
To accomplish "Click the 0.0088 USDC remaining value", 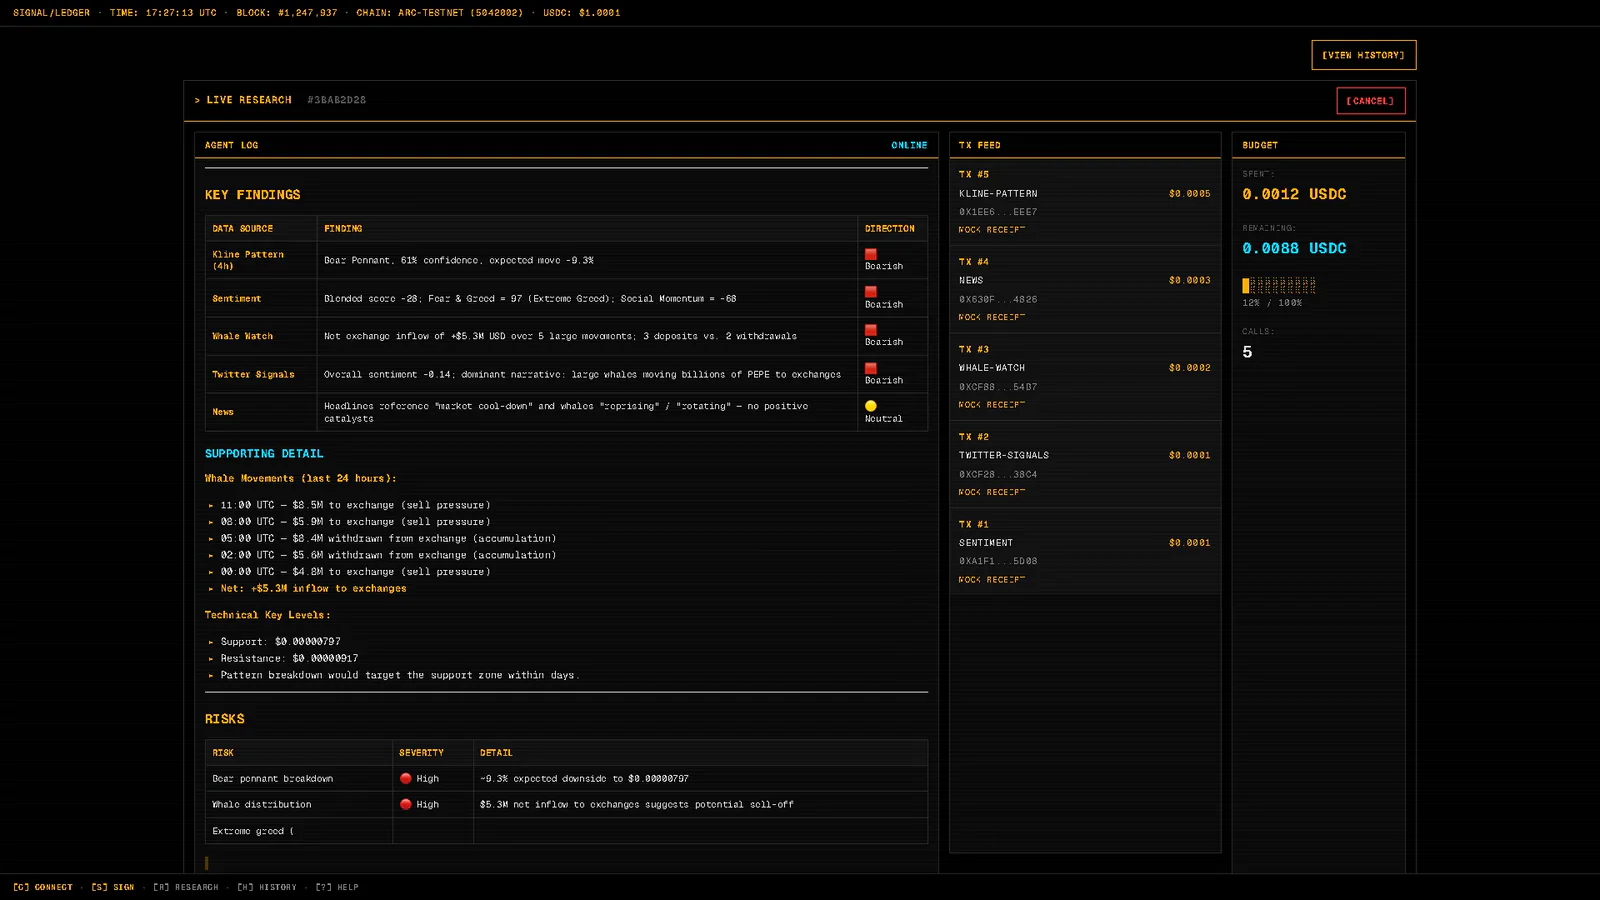I will pyautogui.click(x=1294, y=248).
